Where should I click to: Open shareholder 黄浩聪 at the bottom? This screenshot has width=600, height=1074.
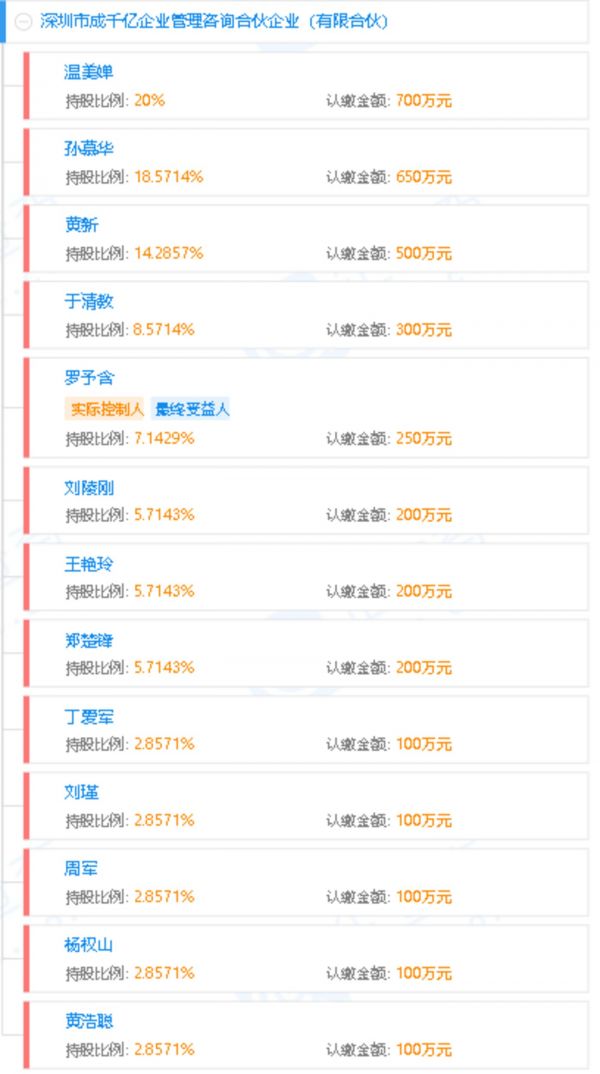pos(89,1021)
